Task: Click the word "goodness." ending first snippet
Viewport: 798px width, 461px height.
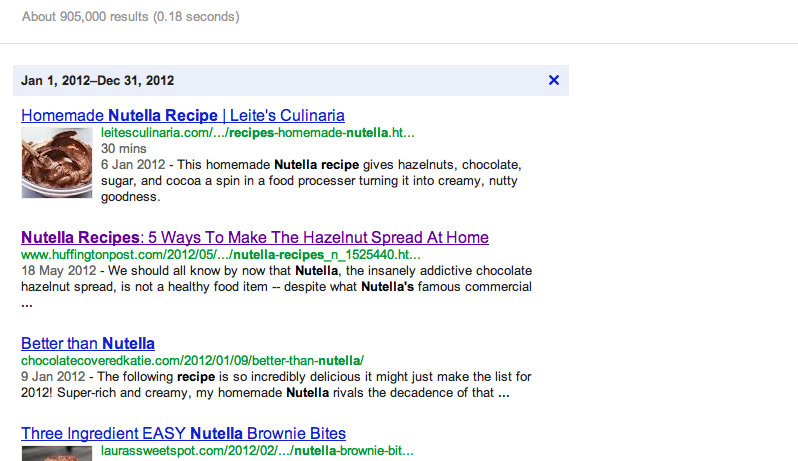Action: [130, 197]
